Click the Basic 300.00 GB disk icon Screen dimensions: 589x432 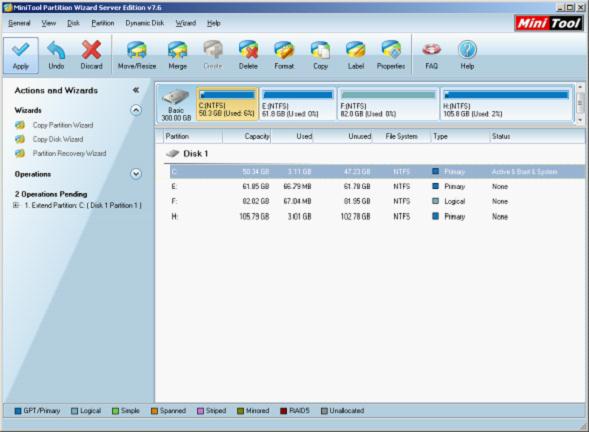(176, 97)
